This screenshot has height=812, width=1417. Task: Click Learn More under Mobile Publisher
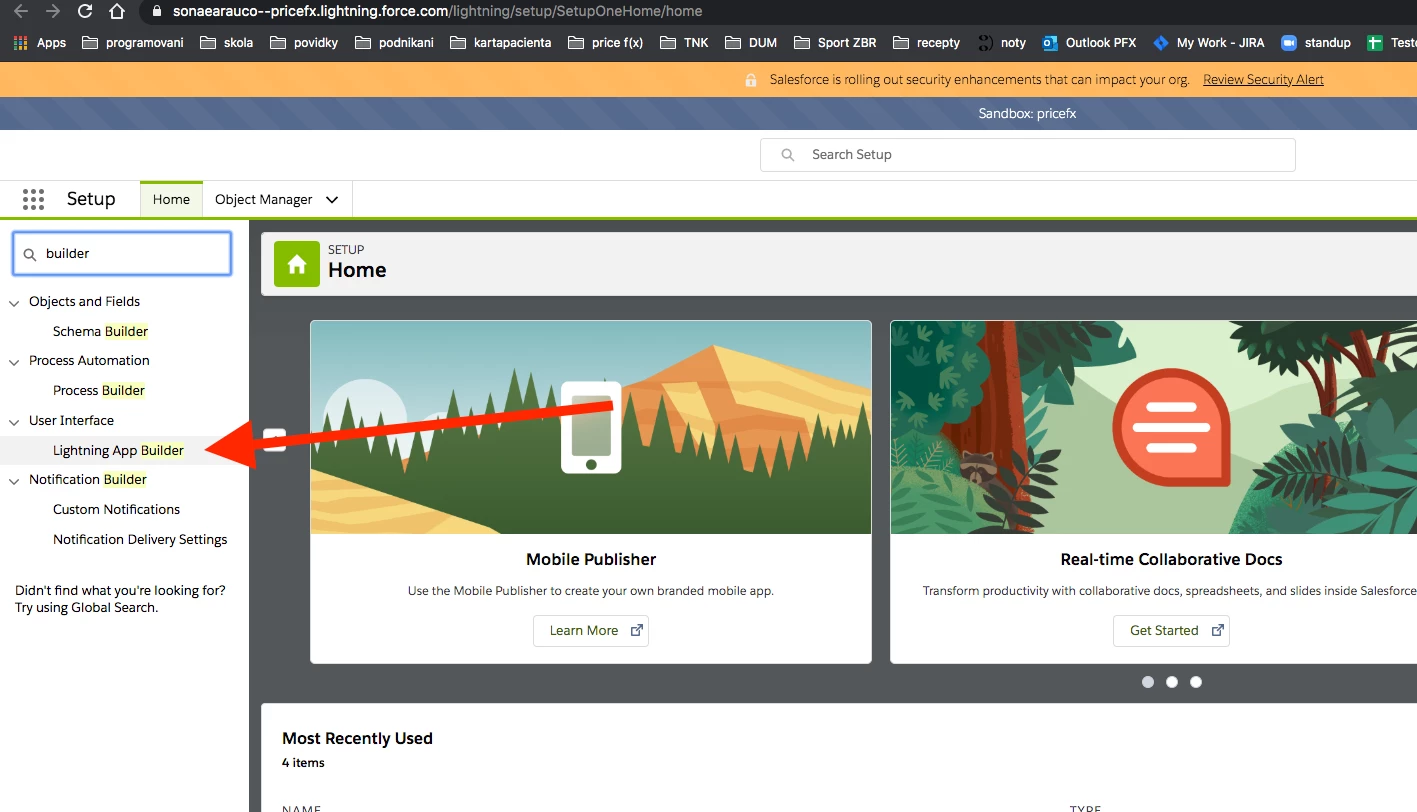(x=583, y=630)
